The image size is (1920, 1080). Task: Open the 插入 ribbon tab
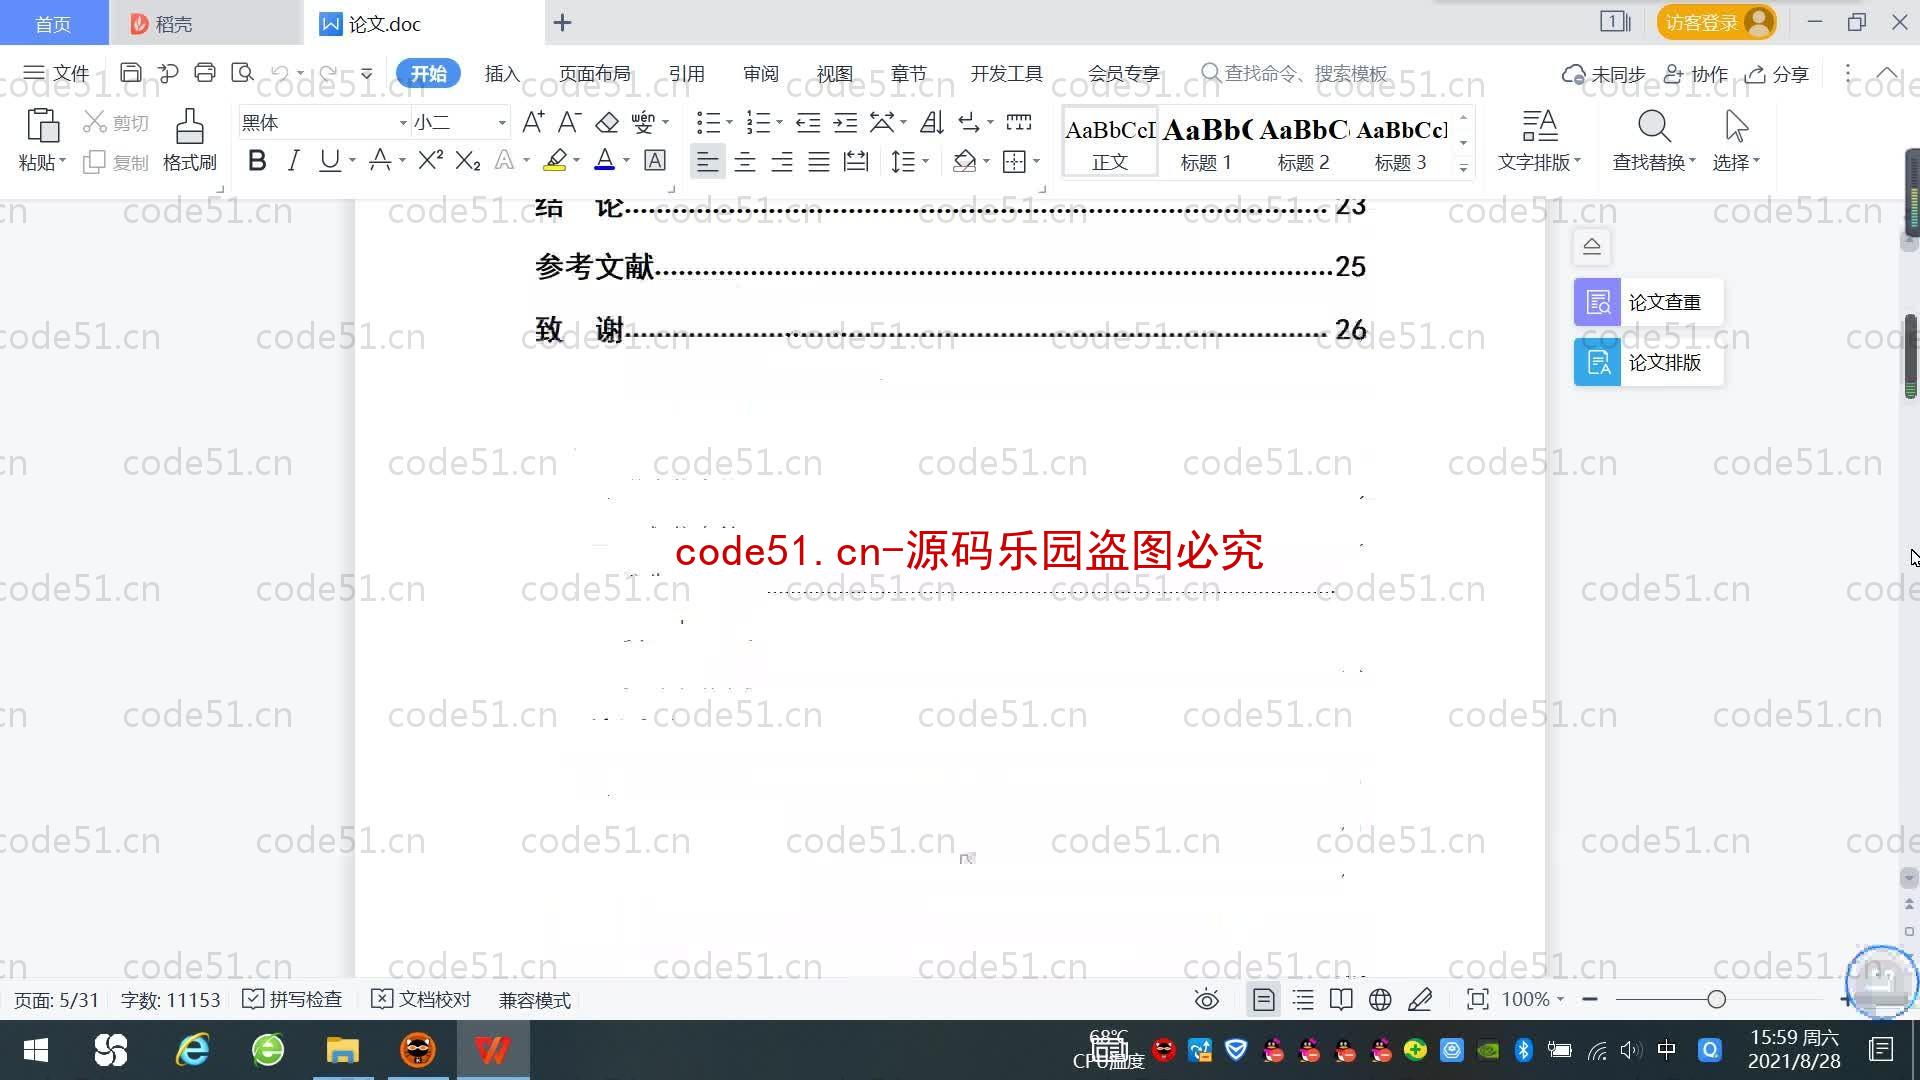(x=502, y=73)
